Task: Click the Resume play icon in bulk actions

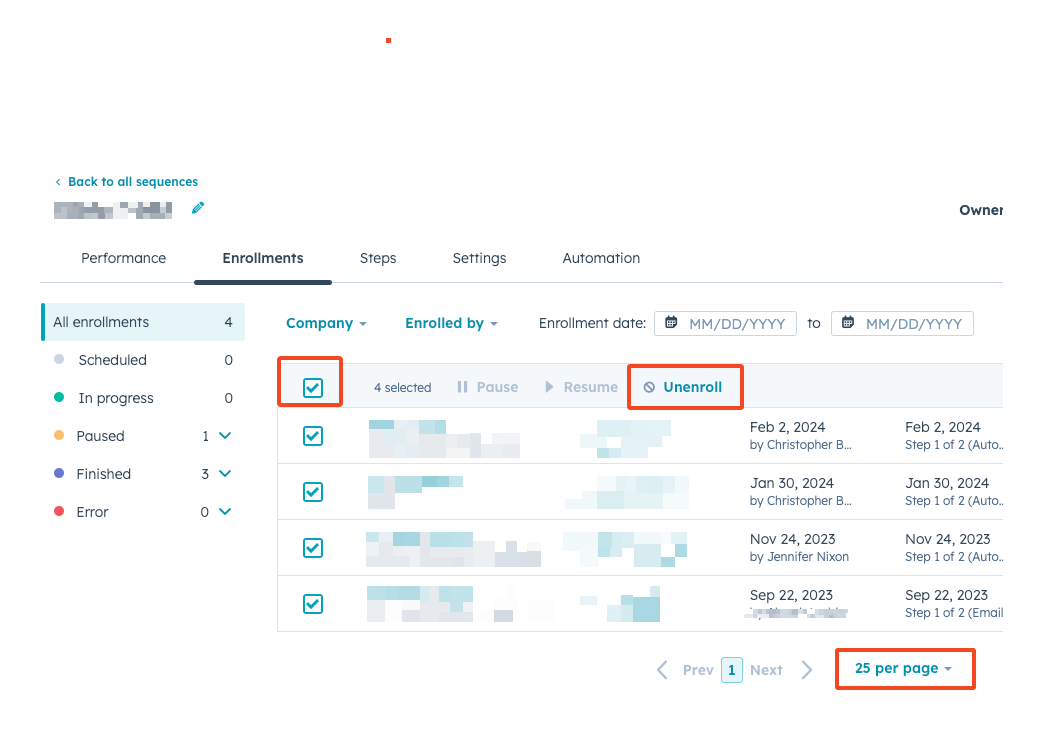Action: (x=549, y=387)
